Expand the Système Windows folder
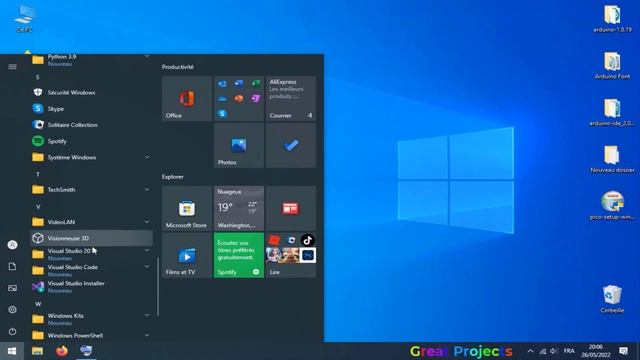 coord(91,157)
